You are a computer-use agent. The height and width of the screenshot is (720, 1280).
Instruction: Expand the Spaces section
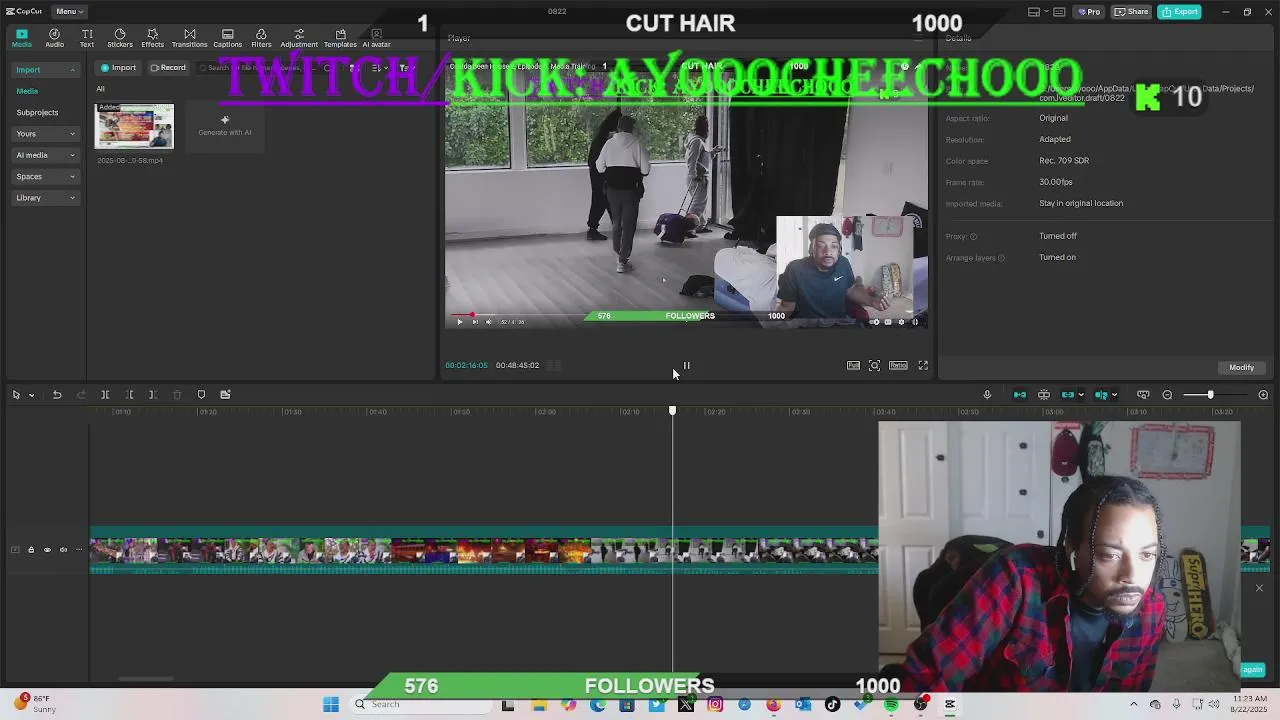pos(45,177)
